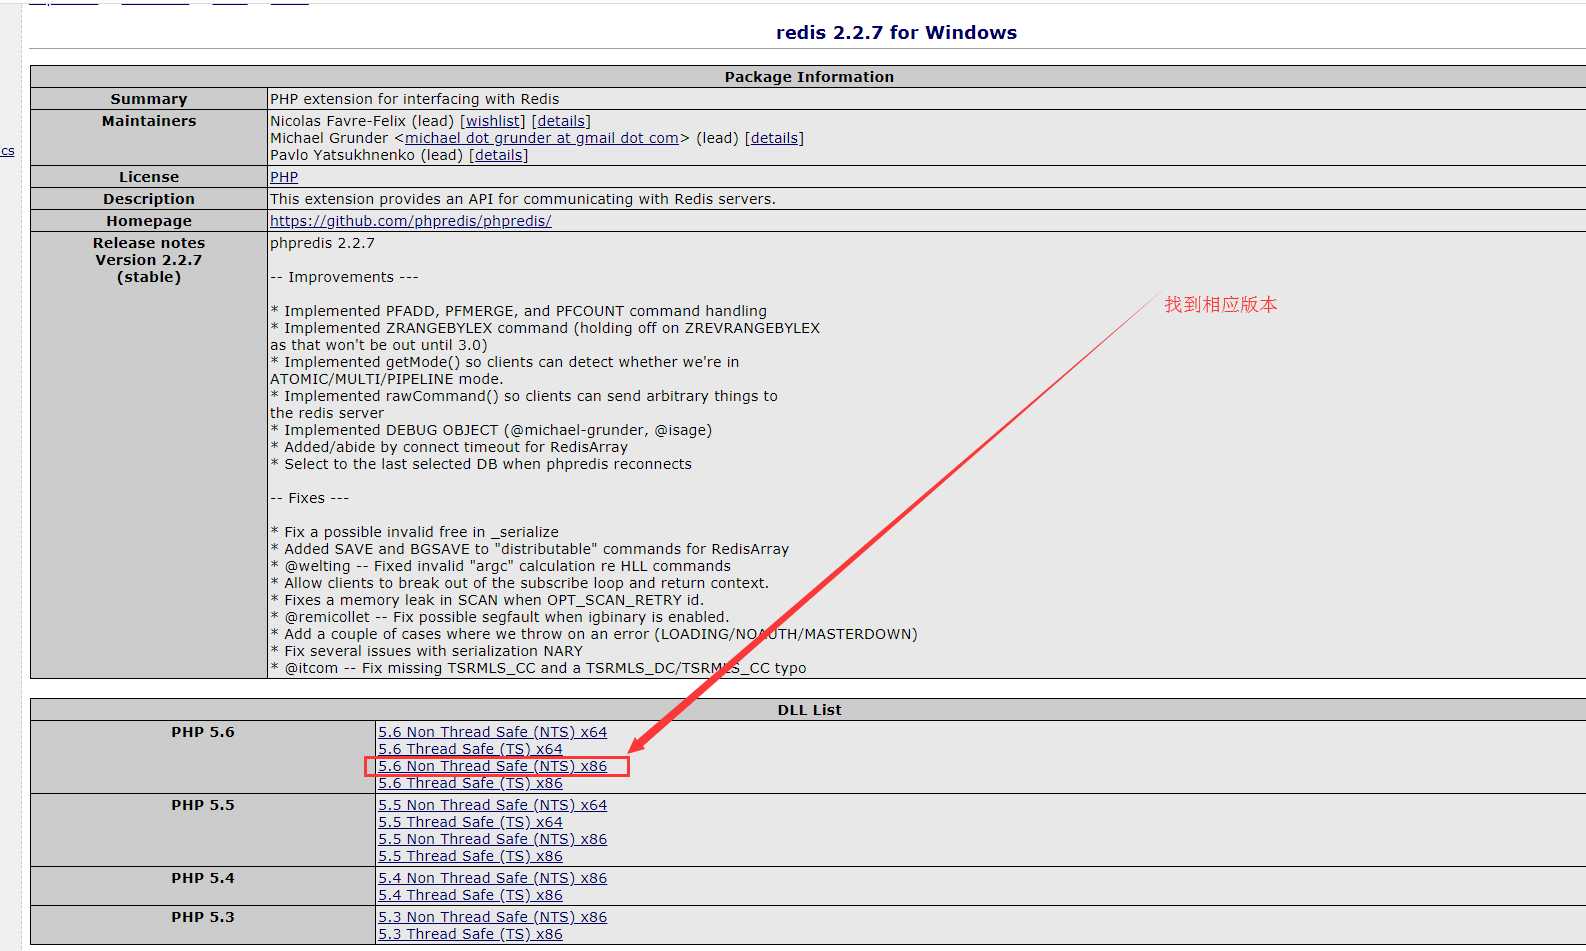
Task: Download 5.6 Non Thread Safe (NTS) x86
Action: coord(493,766)
